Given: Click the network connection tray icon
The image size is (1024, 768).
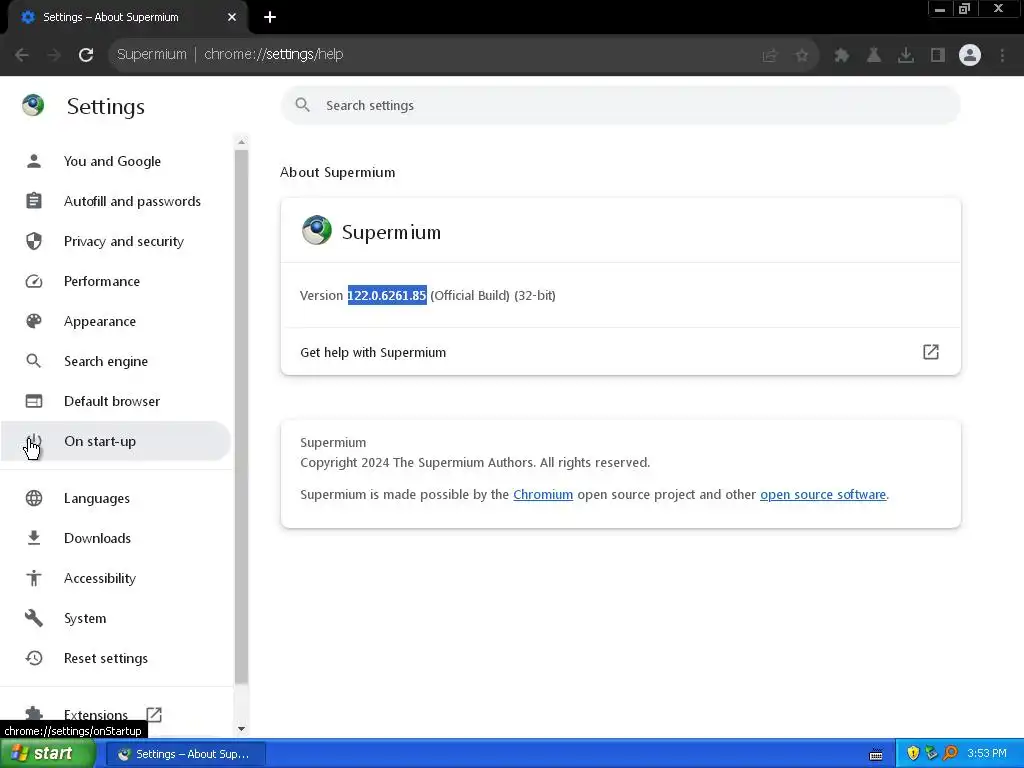Looking at the screenshot, I should pyautogui.click(x=931, y=754).
